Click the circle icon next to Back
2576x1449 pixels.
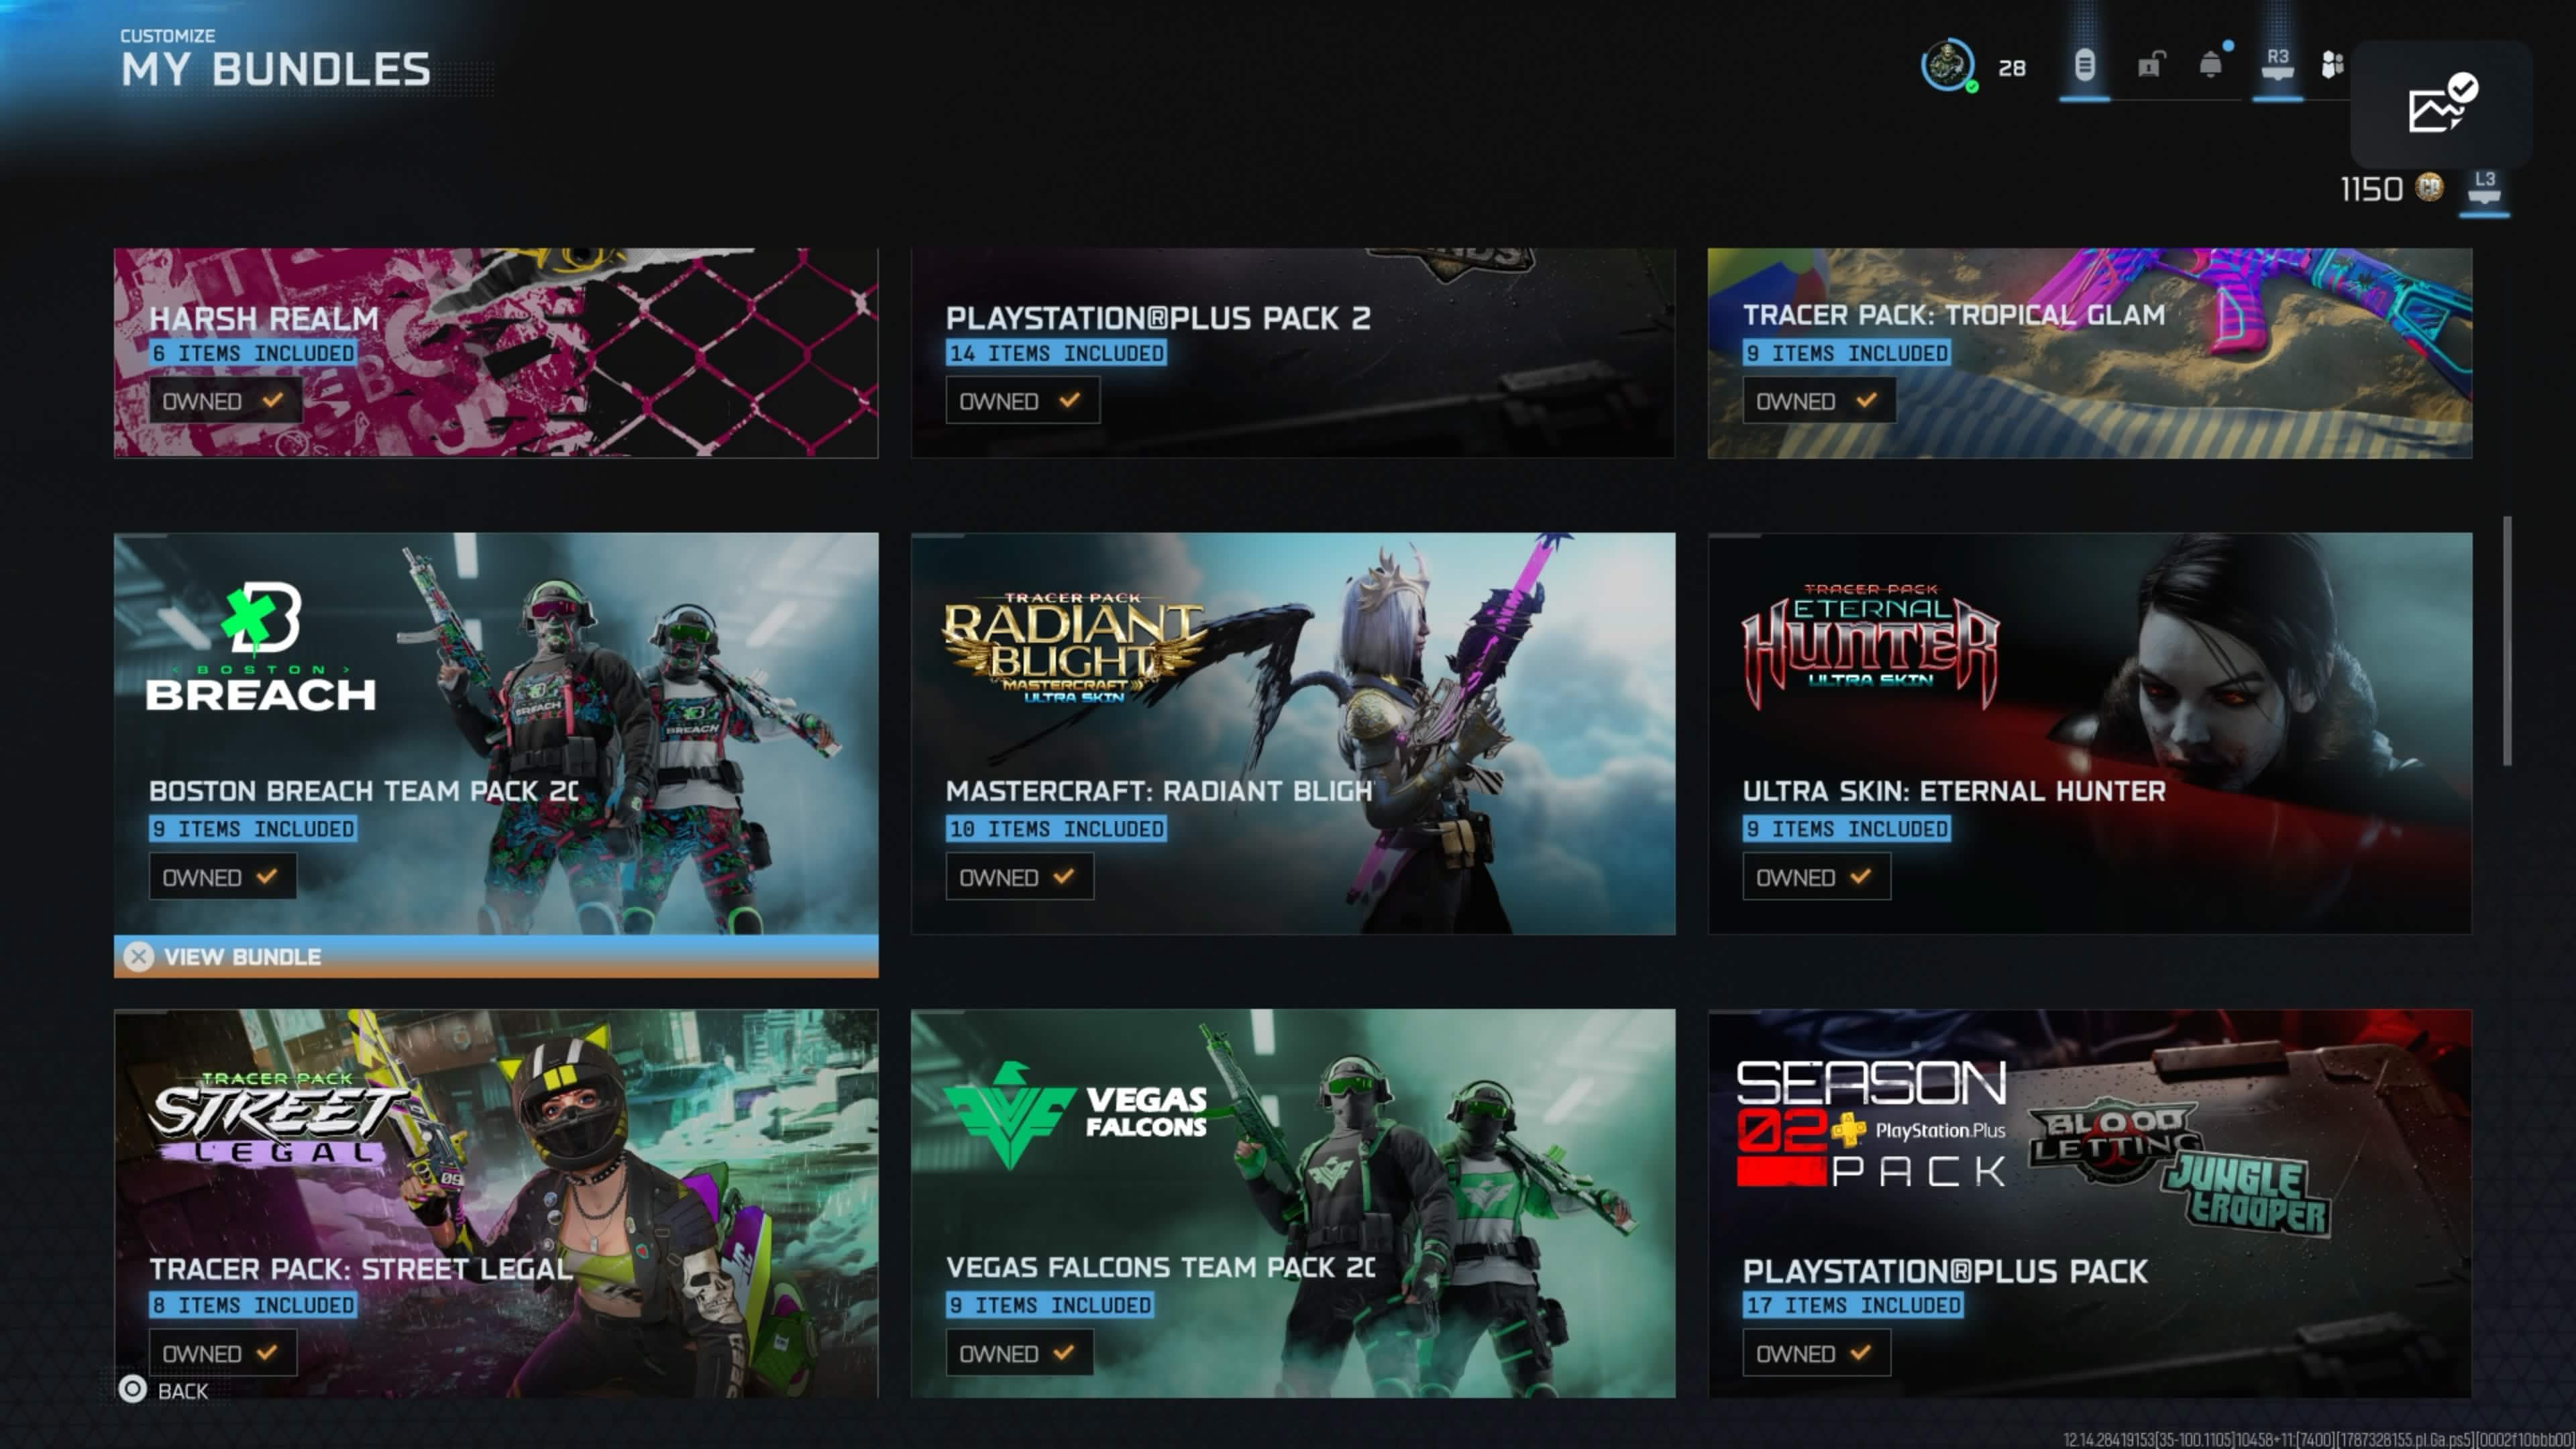(x=132, y=1389)
